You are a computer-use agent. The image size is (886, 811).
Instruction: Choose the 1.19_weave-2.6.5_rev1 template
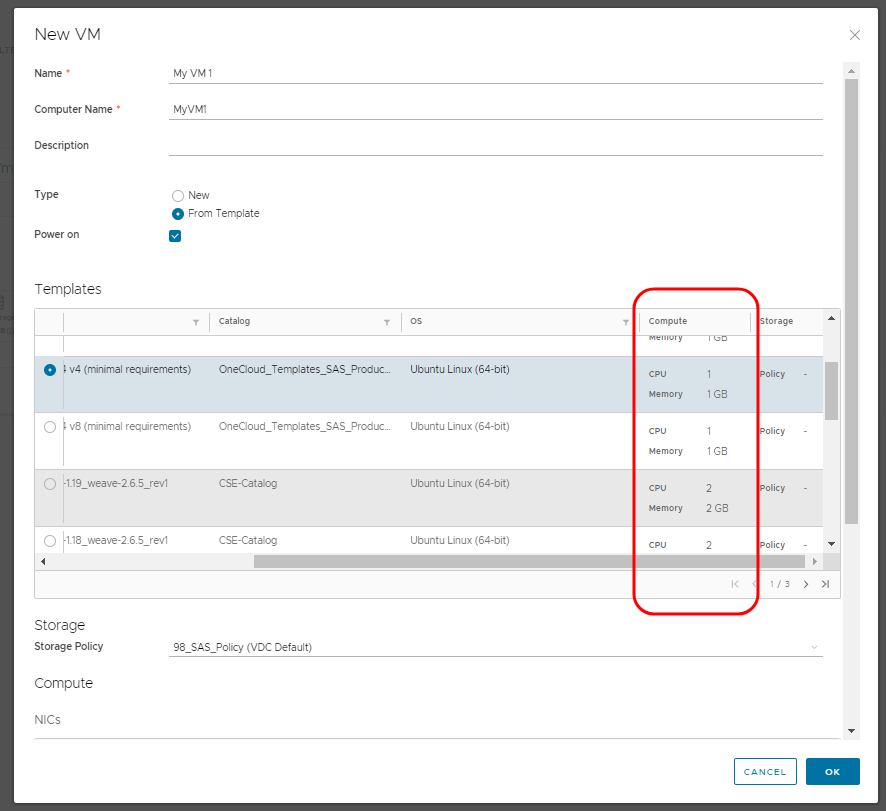(x=50, y=484)
